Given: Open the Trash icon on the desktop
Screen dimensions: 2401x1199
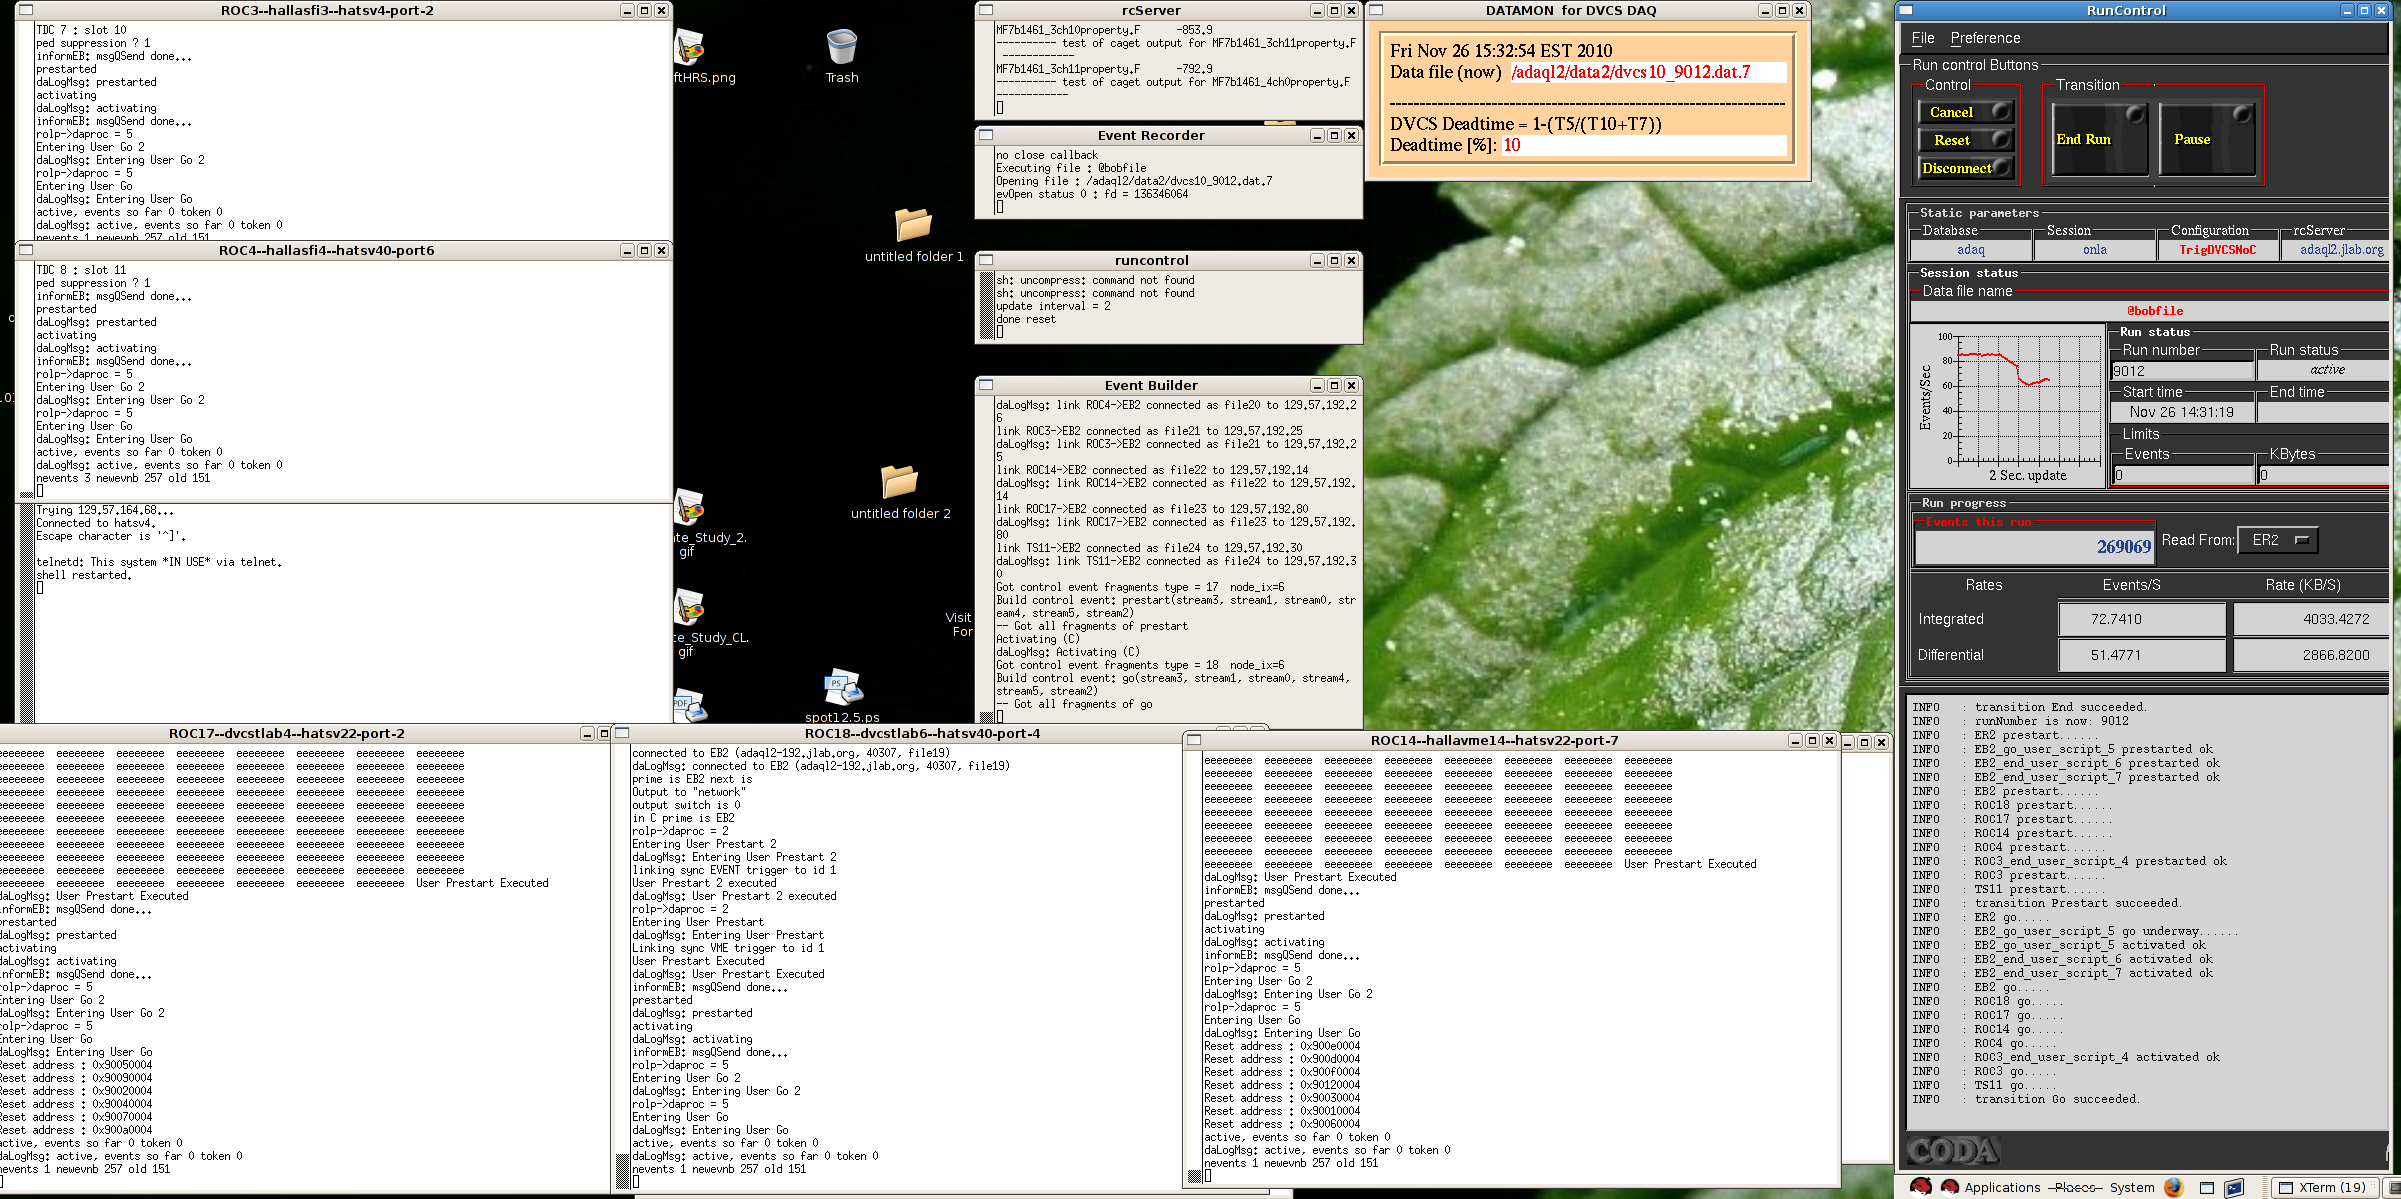Looking at the screenshot, I should coord(841,48).
